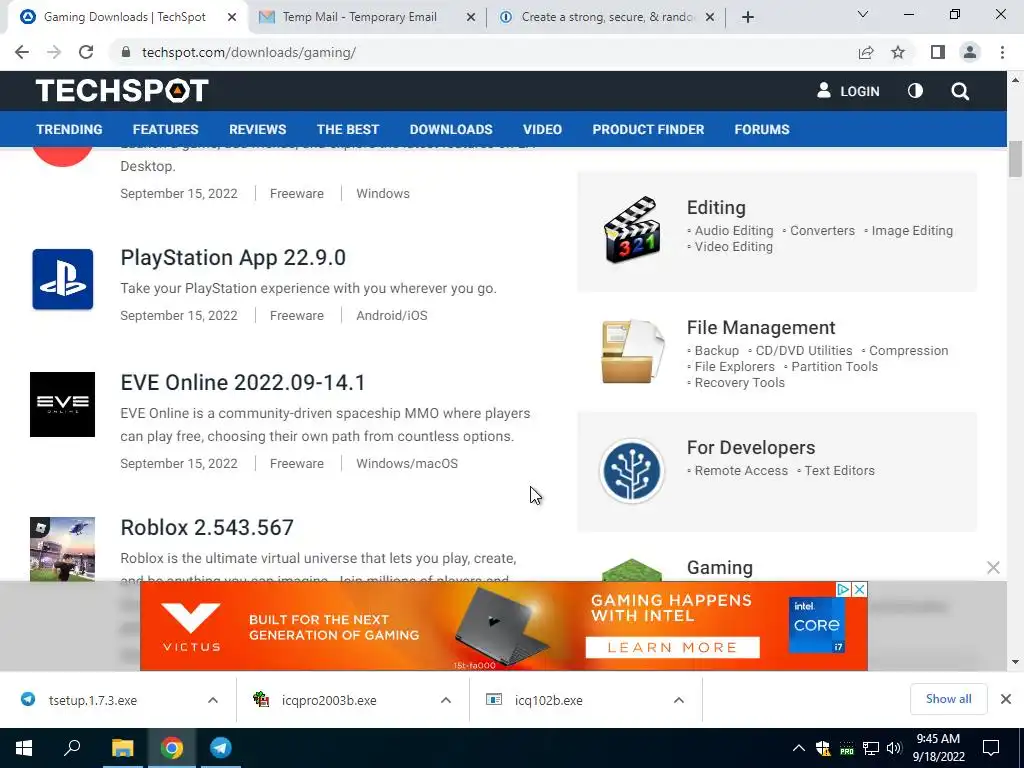Screen dimensions: 1024x768
Task: Open File Explorer from the taskbar
Action: click(x=122, y=748)
